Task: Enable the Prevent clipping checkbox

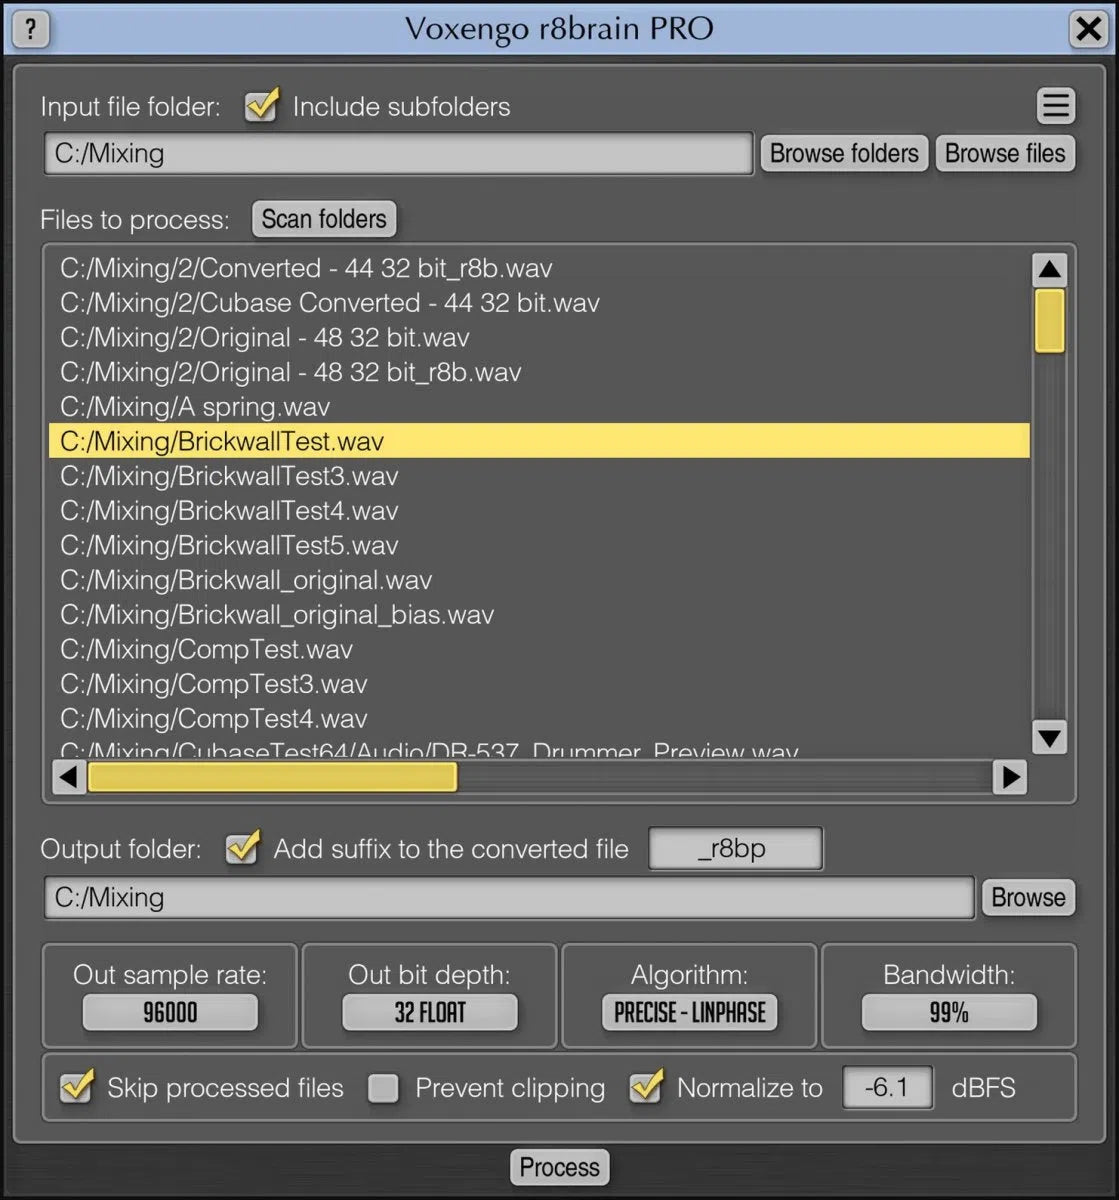Action: pyautogui.click(x=383, y=1088)
